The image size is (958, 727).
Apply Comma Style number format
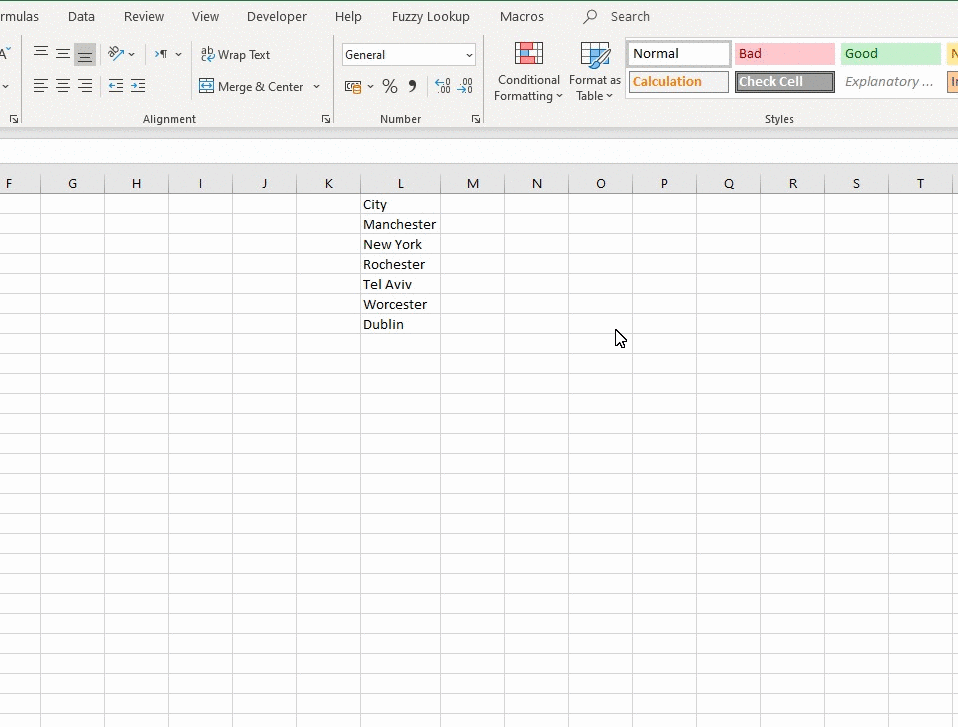pos(412,87)
